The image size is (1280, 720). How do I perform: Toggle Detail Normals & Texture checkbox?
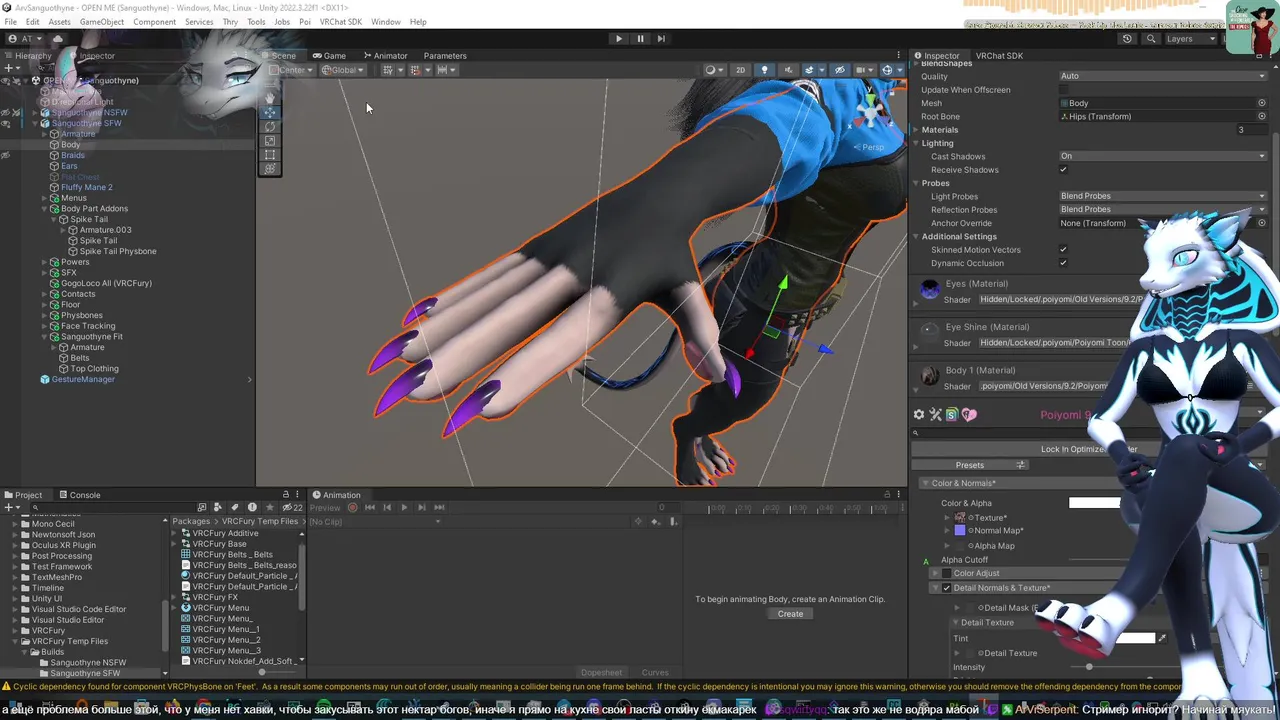(946, 588)
